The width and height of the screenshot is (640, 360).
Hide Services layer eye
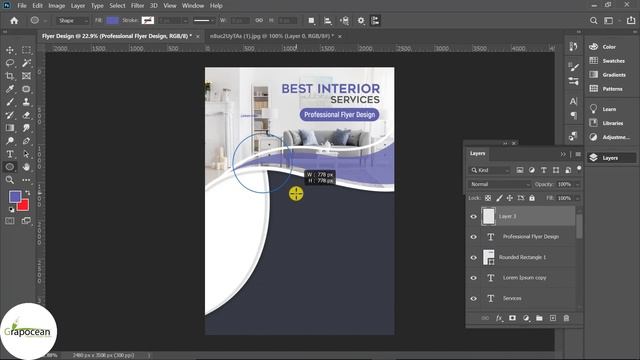click(x=473, y=298)
